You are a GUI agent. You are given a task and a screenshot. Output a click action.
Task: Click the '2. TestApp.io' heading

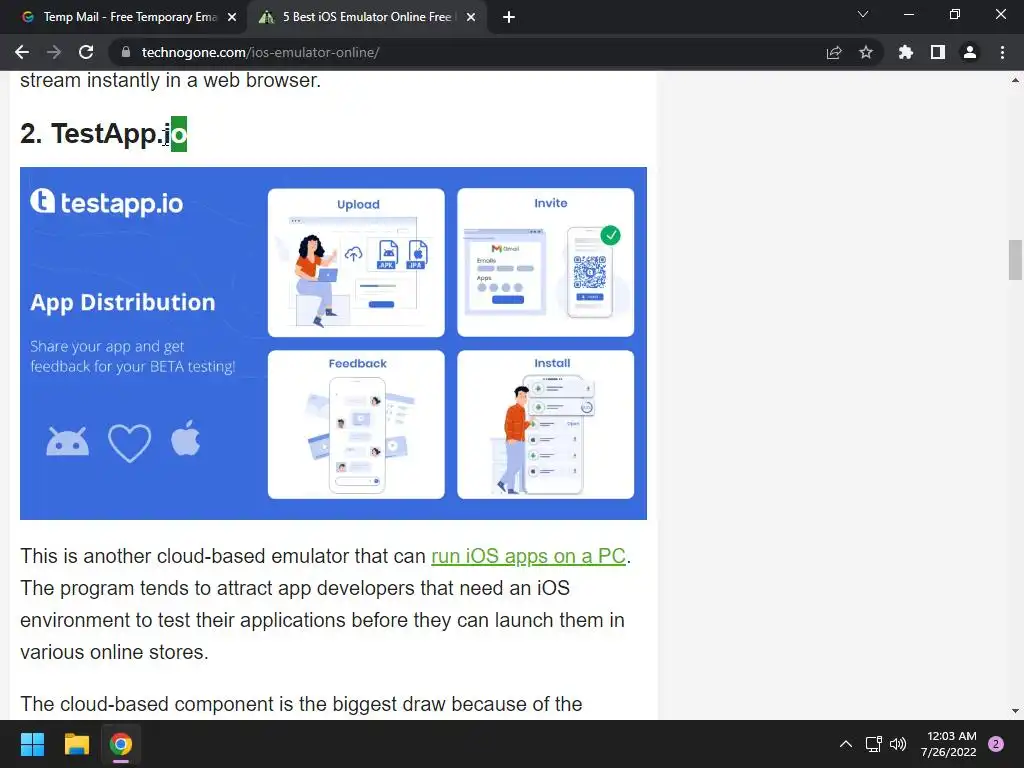point(103,133)
